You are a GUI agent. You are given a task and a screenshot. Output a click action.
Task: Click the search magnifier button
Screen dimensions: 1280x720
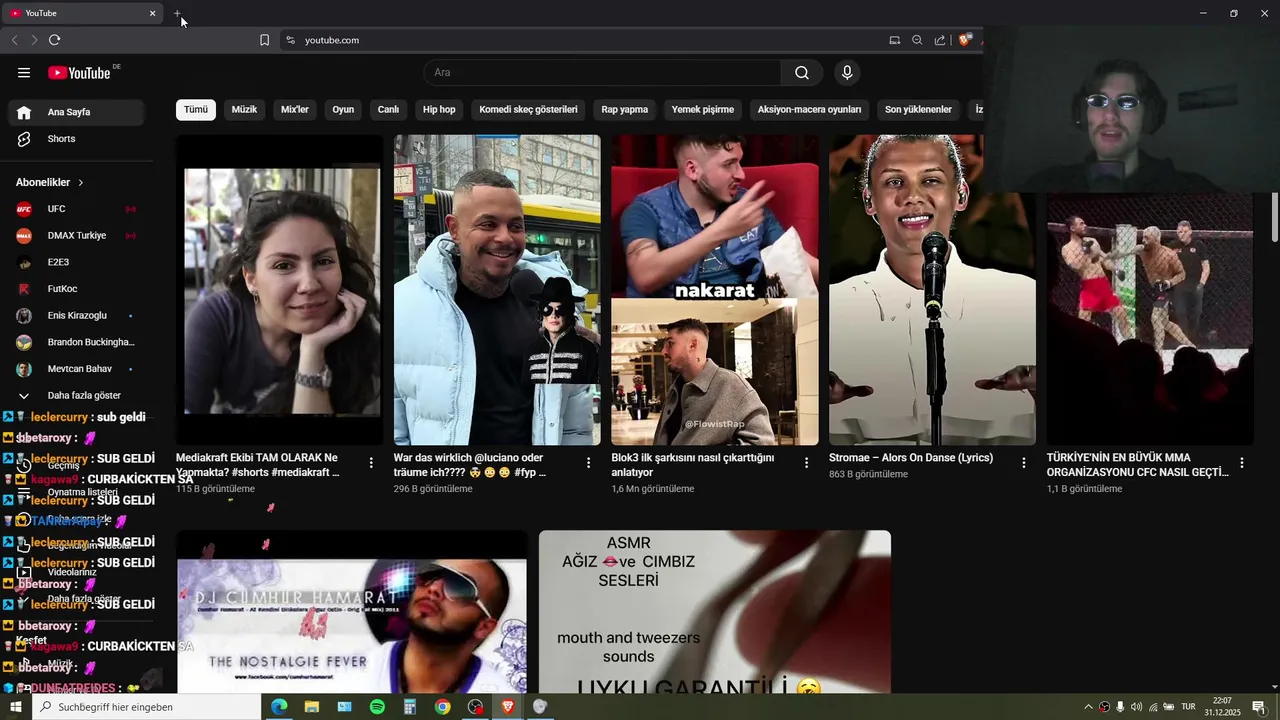click(x=802, y=72)
